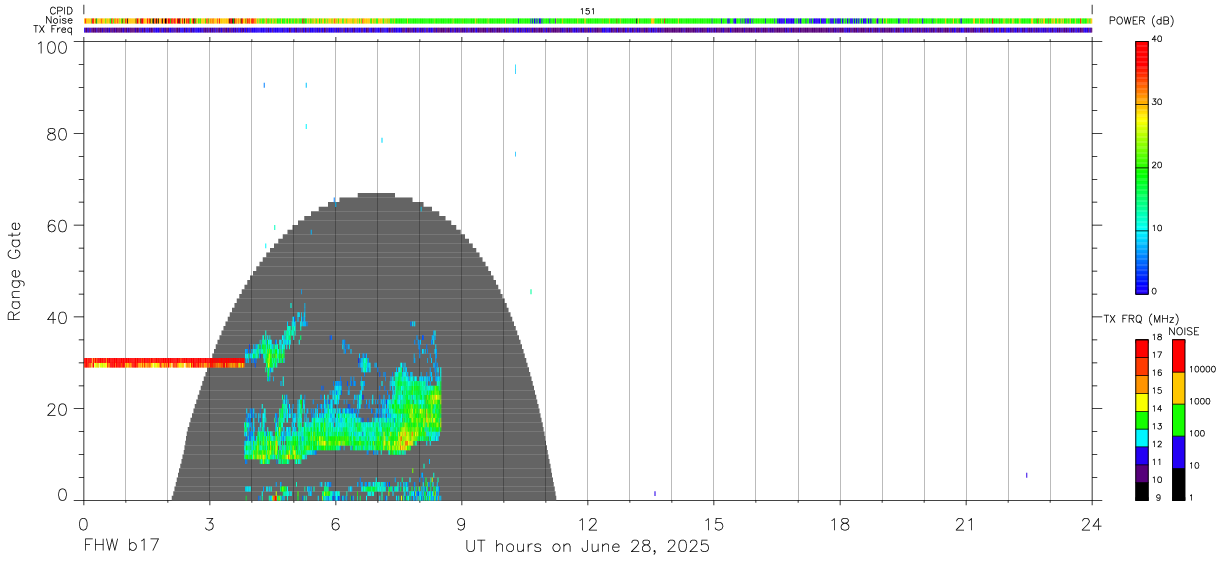Click the 40 tick on power colorbar
This screenshot has width=1228, height=567.
click(1157, 39)
